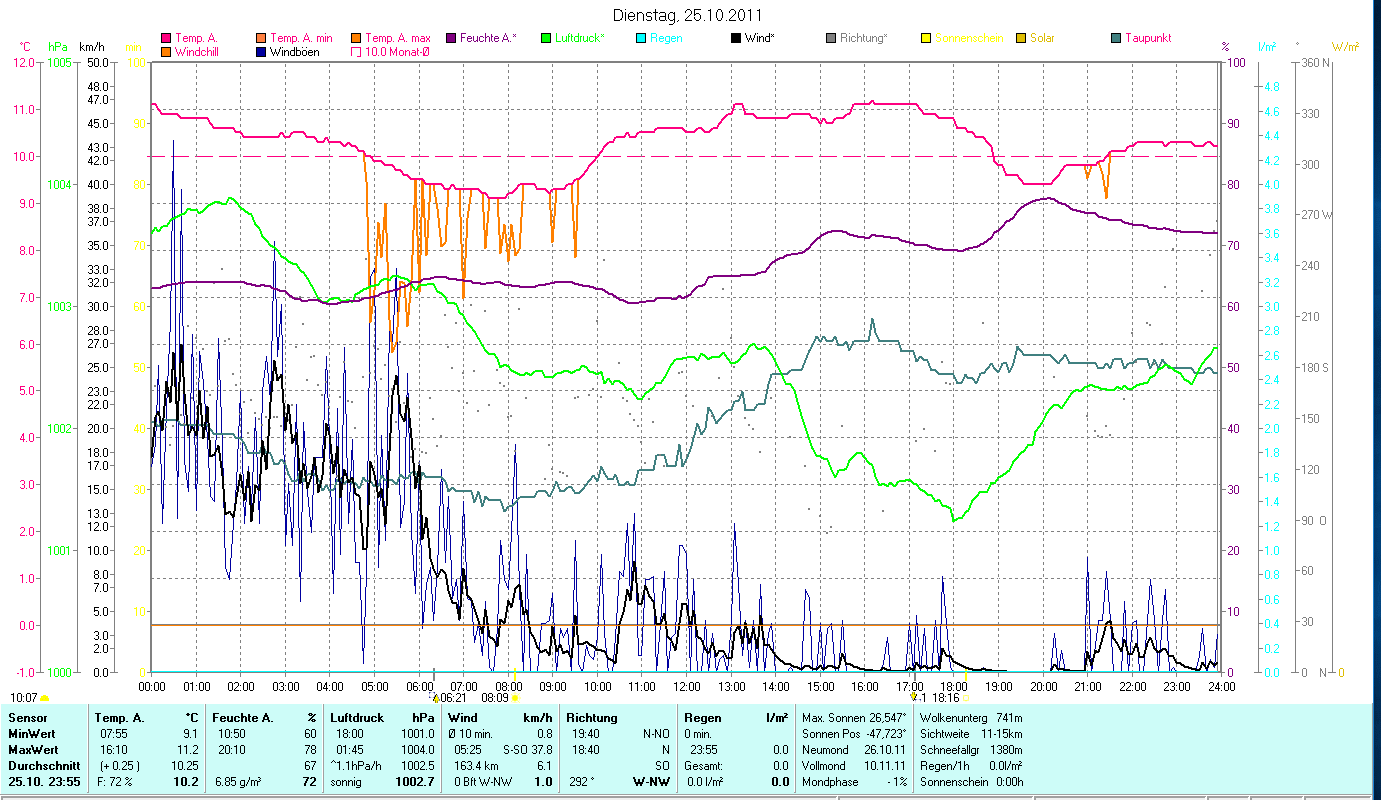This screenshot has width=1381, height=800.
Task: Click the Temp. A. min orange swatch
Action: point(262,39)
